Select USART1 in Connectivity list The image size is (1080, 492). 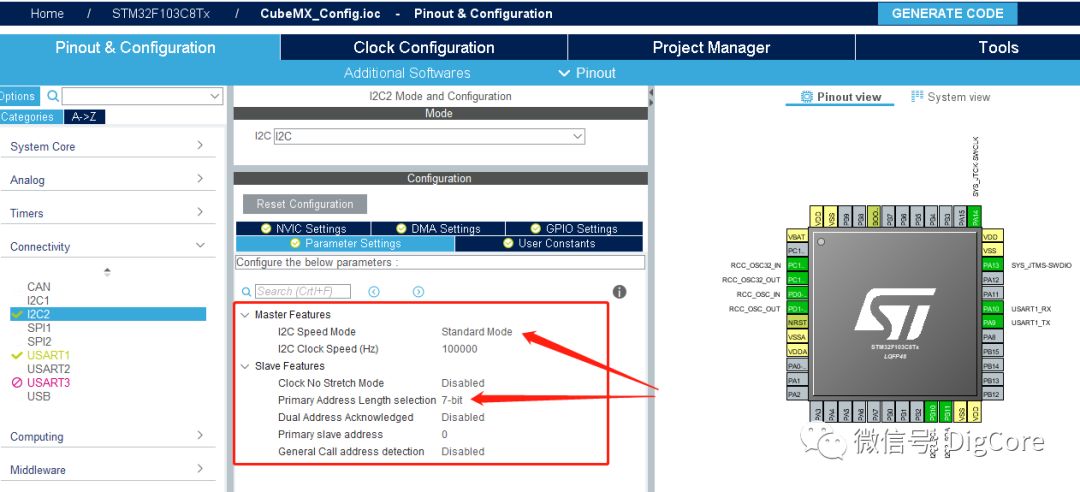49,355
